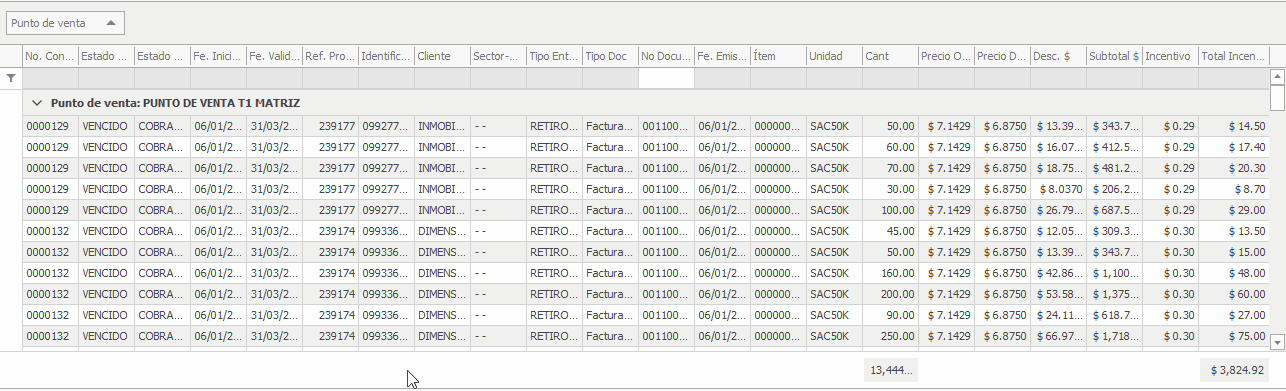Sort by the Ref. Pro... column header
The height and width of the screenshot is (391, 1286).
[330, 56]
